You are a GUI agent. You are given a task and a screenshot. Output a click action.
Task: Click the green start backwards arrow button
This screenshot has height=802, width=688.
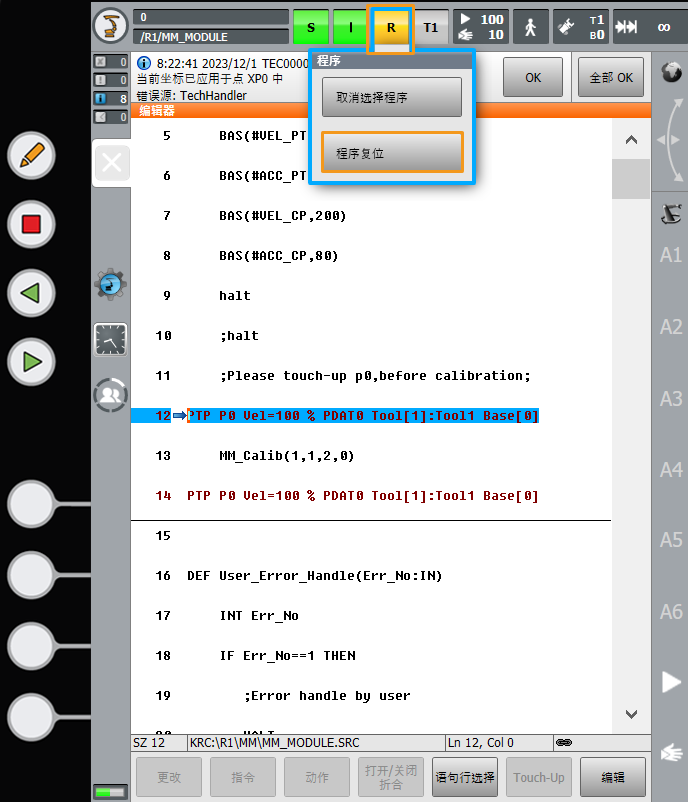[31, 293]
